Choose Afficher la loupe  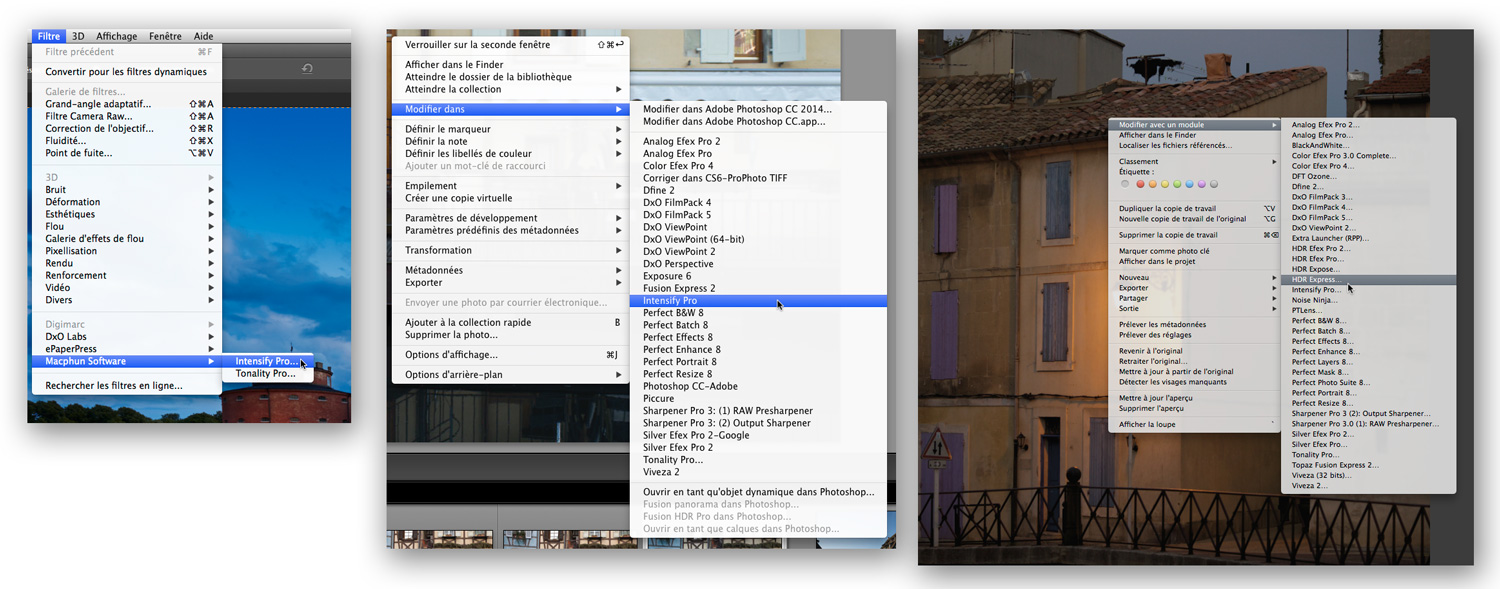pyautogui.click(x=1194, y=425)
